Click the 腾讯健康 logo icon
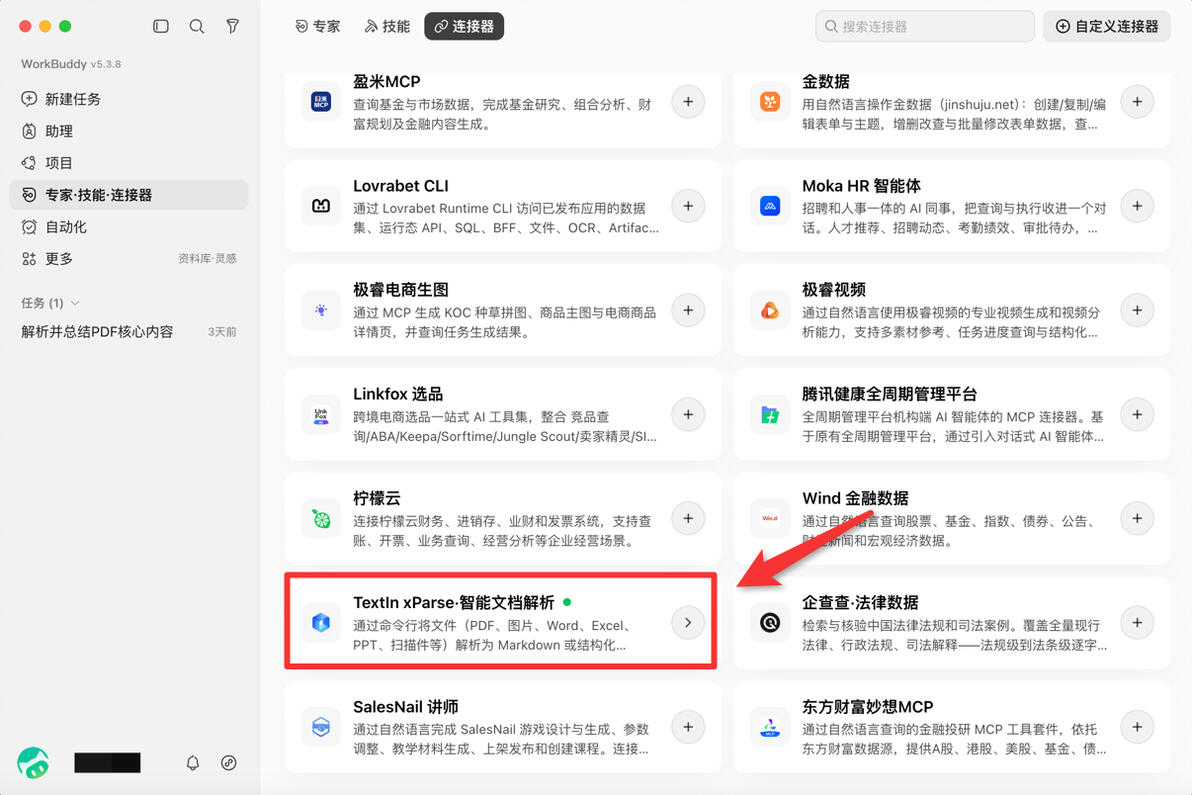Viewport: 1192px width, 795px height. [x=769, y=414]
